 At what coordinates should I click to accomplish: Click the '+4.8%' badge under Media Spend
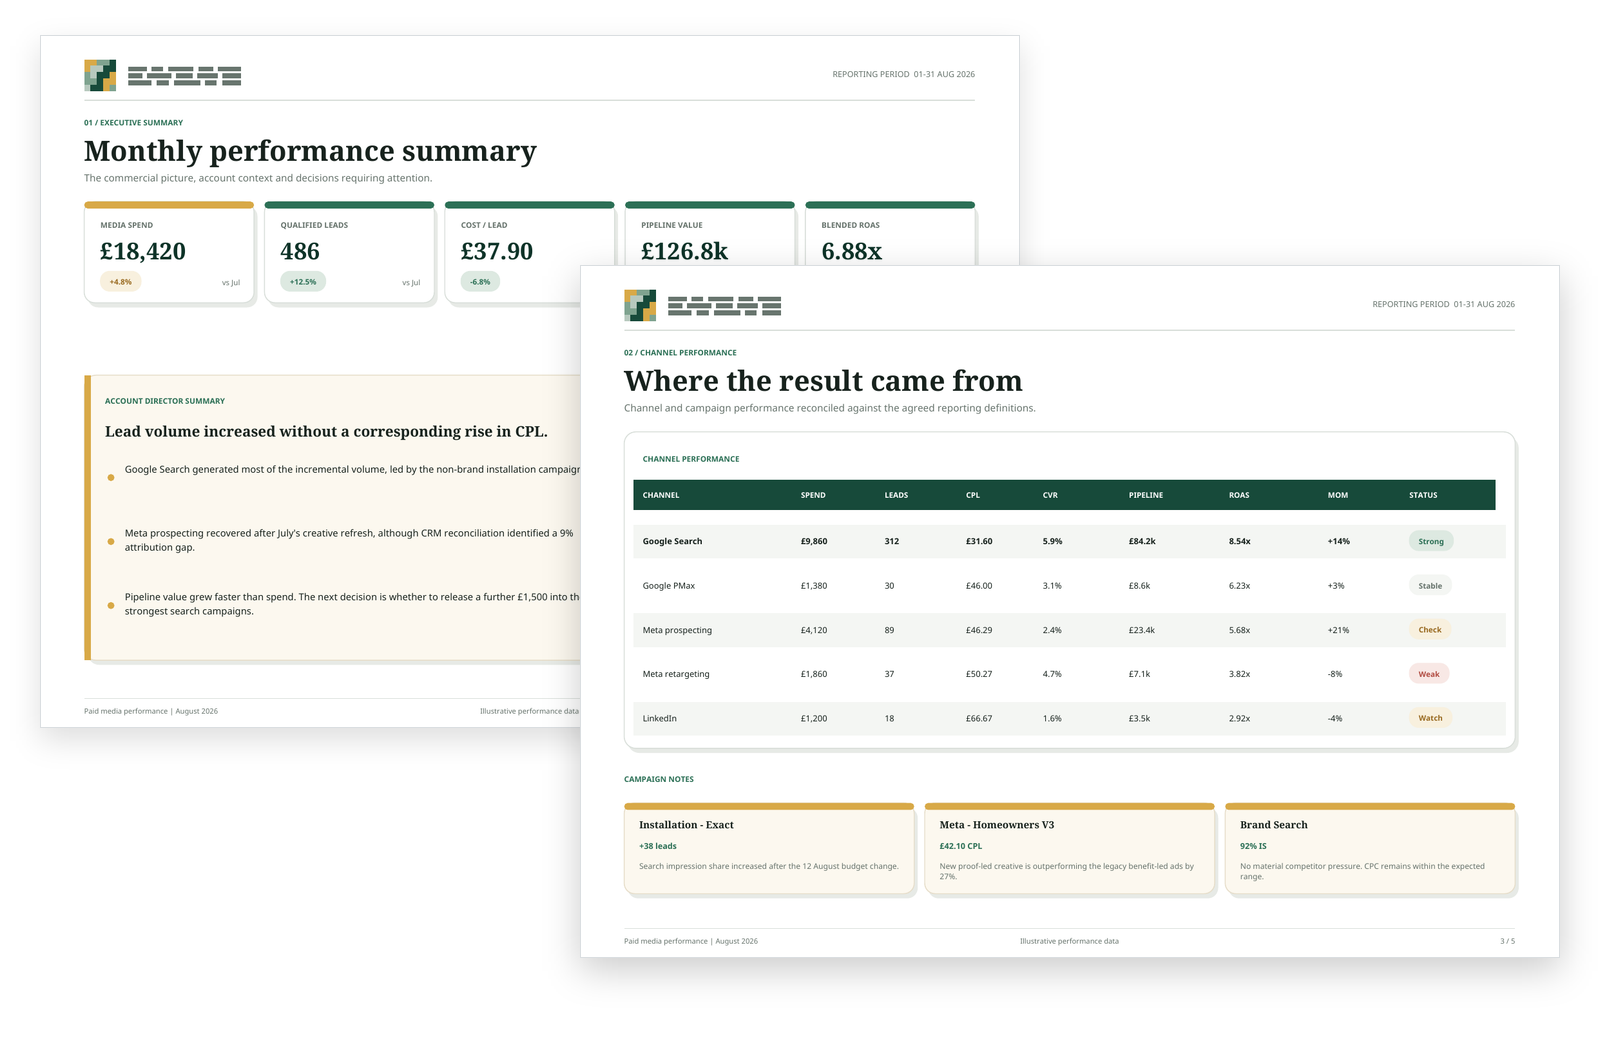[121, 282]
